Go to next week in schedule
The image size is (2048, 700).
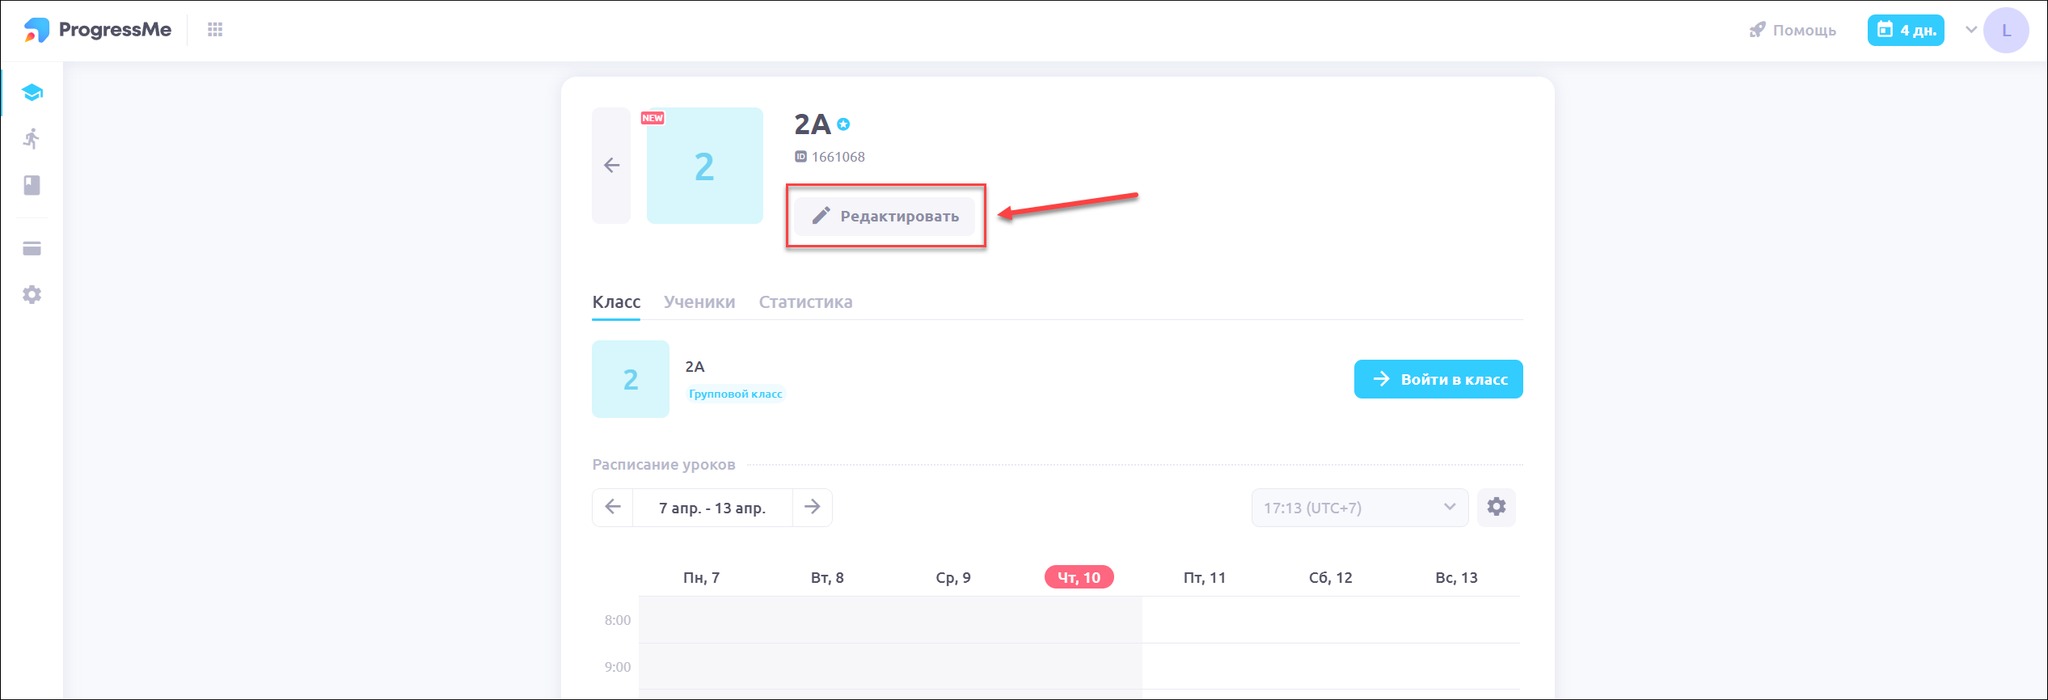(x=812, y=507)
